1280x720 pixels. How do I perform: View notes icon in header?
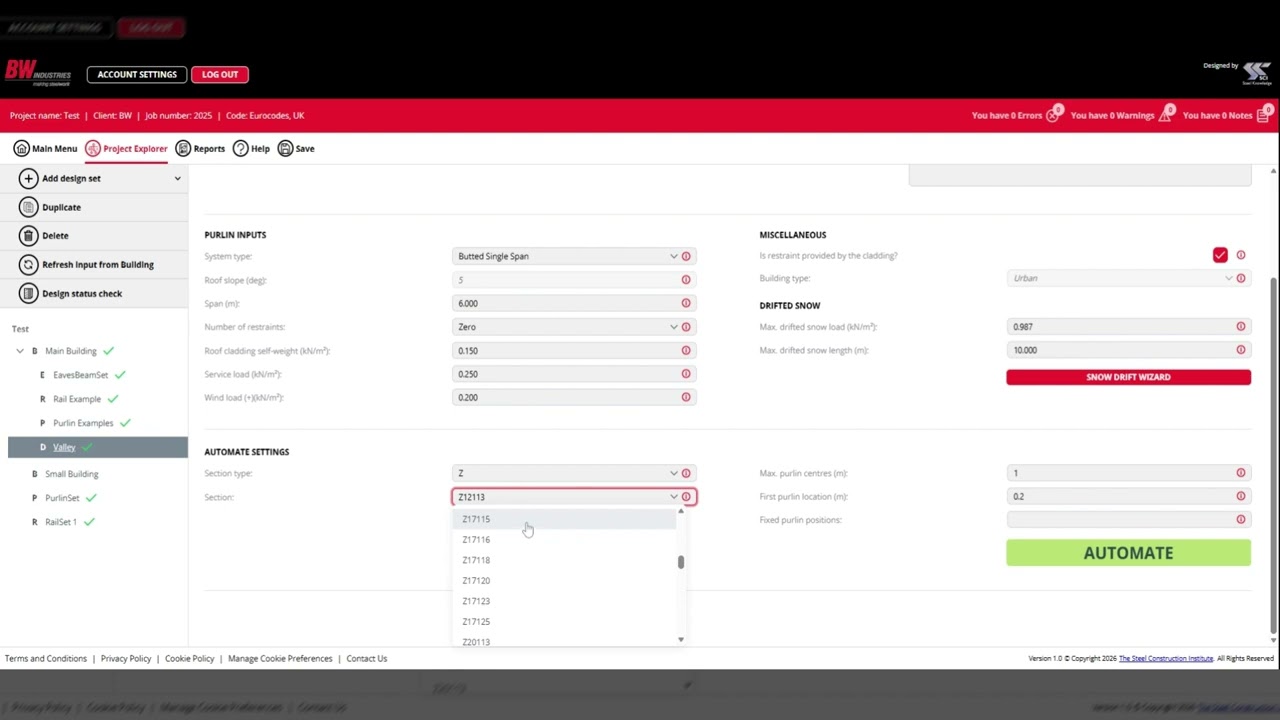coord(1263,115)
